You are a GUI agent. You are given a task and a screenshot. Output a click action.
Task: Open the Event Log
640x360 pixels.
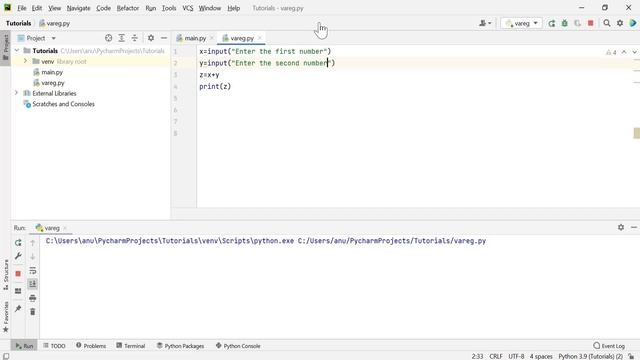point(609,346)
